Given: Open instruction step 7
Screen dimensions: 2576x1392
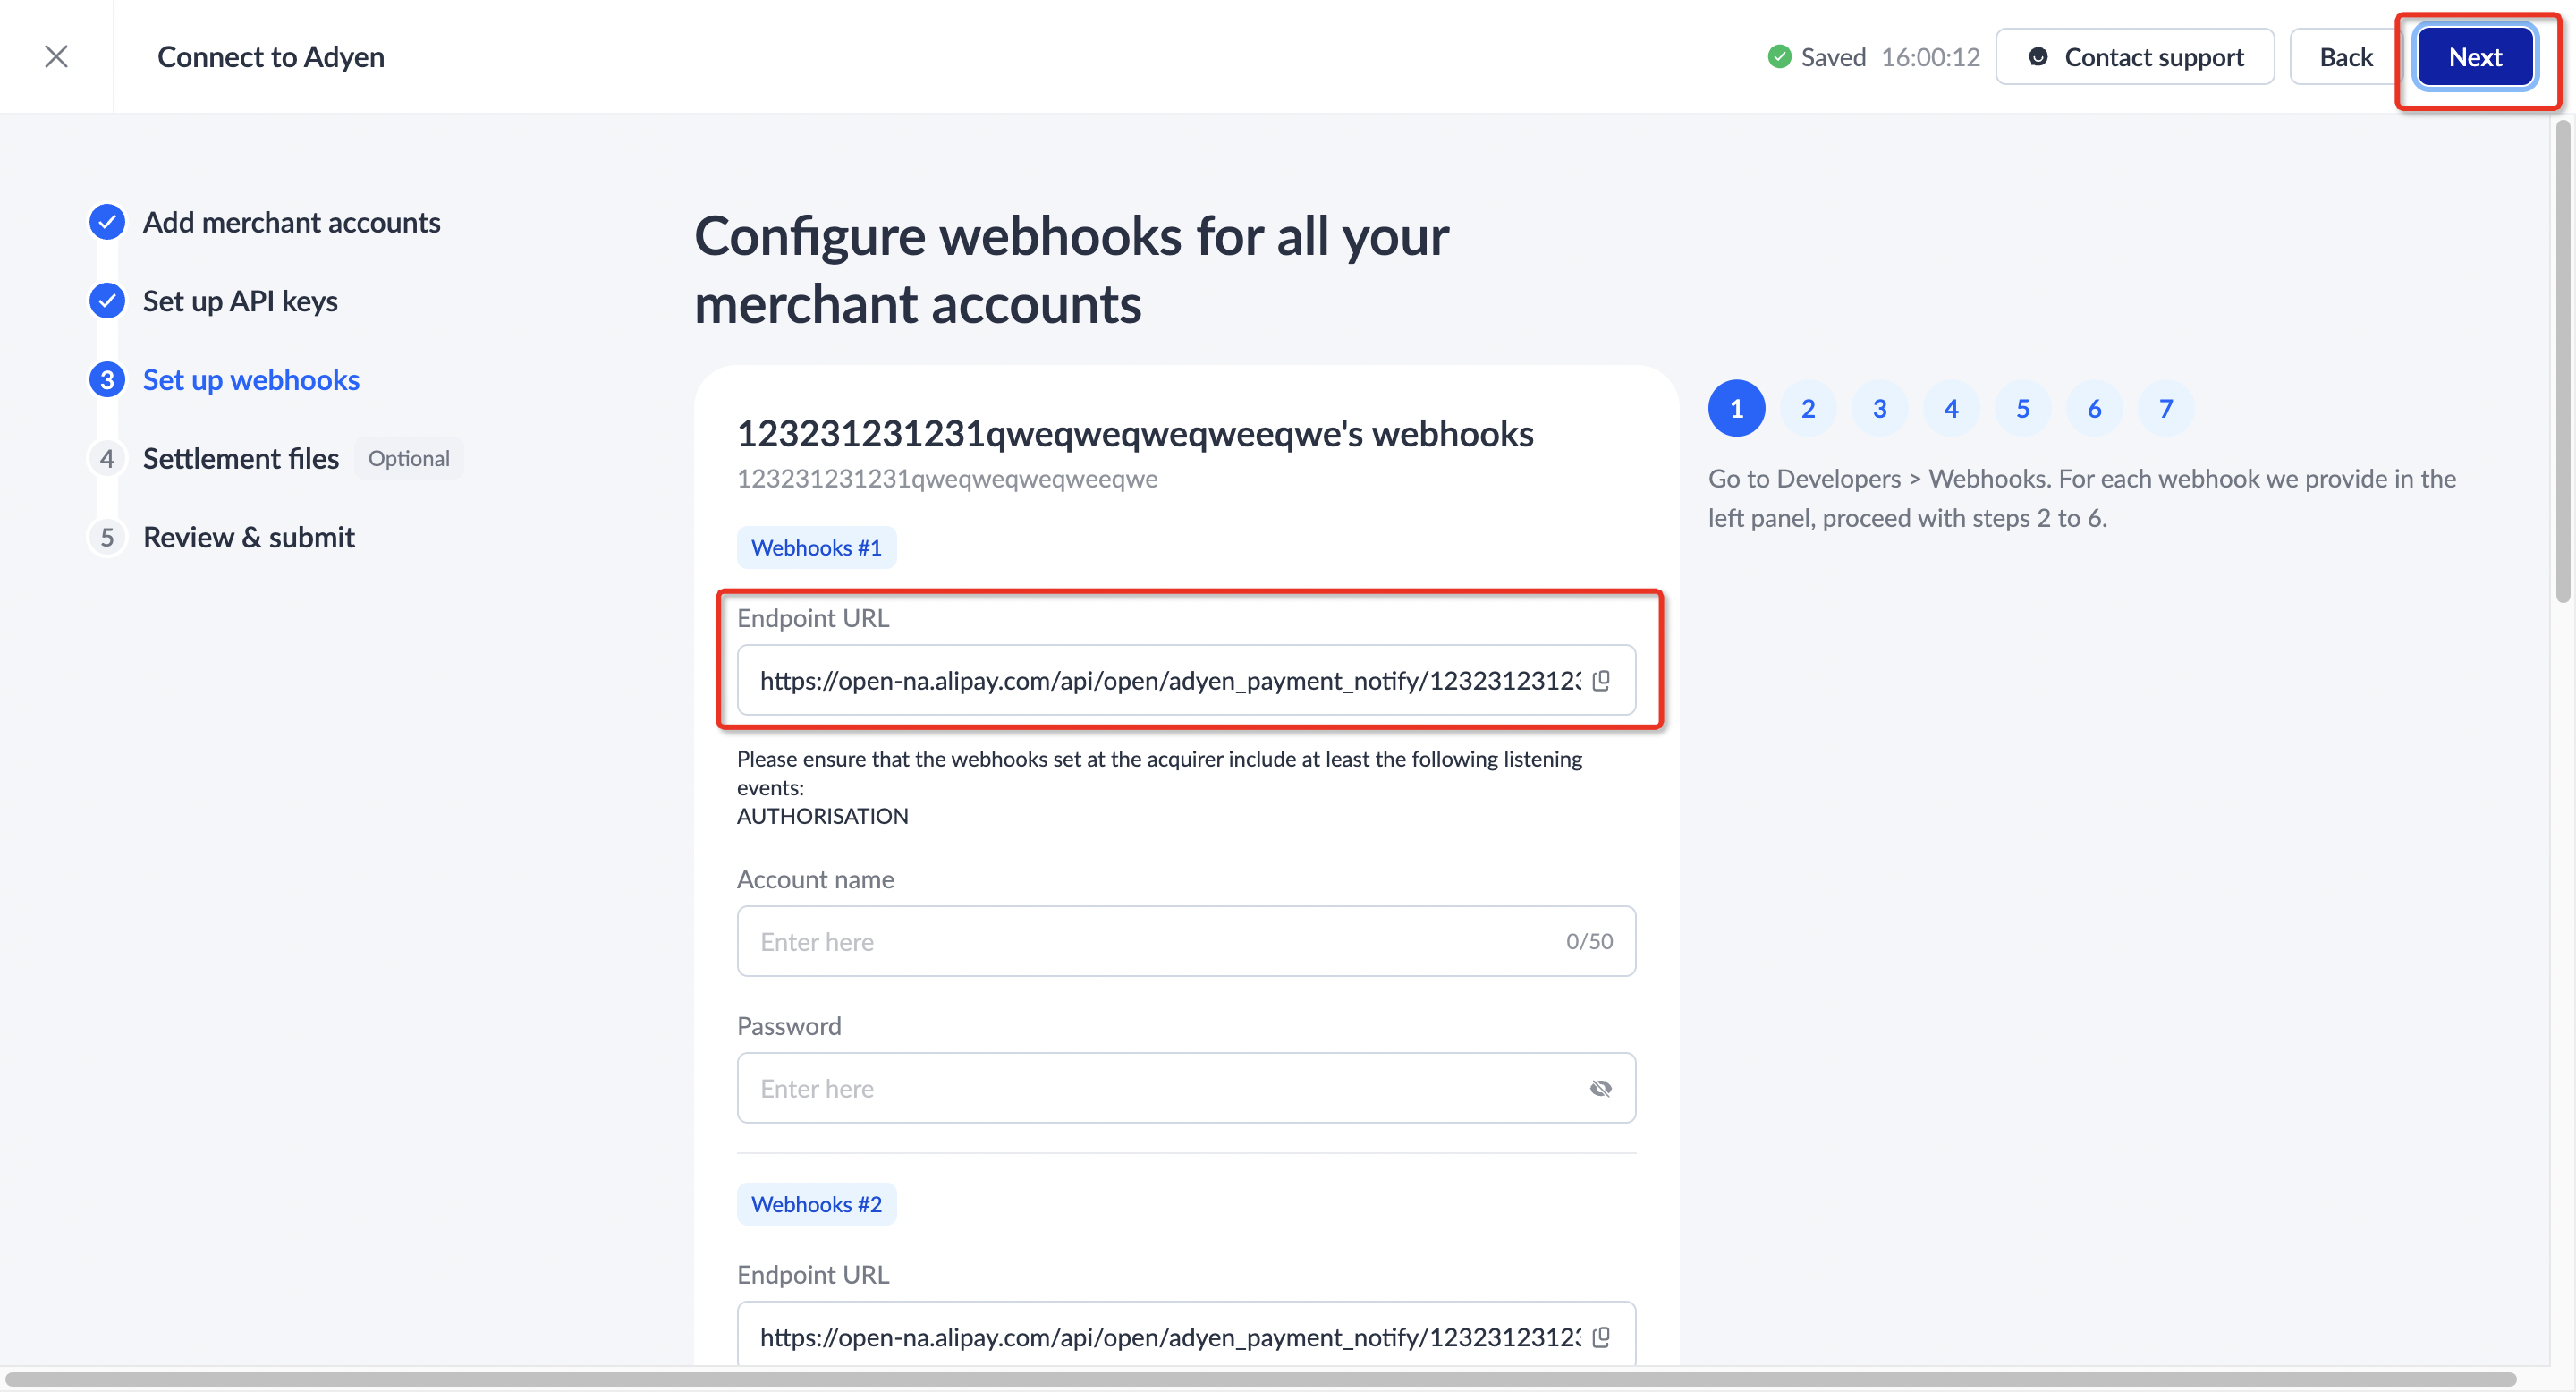Looking at the screenshot, I should click(2165, 408).
